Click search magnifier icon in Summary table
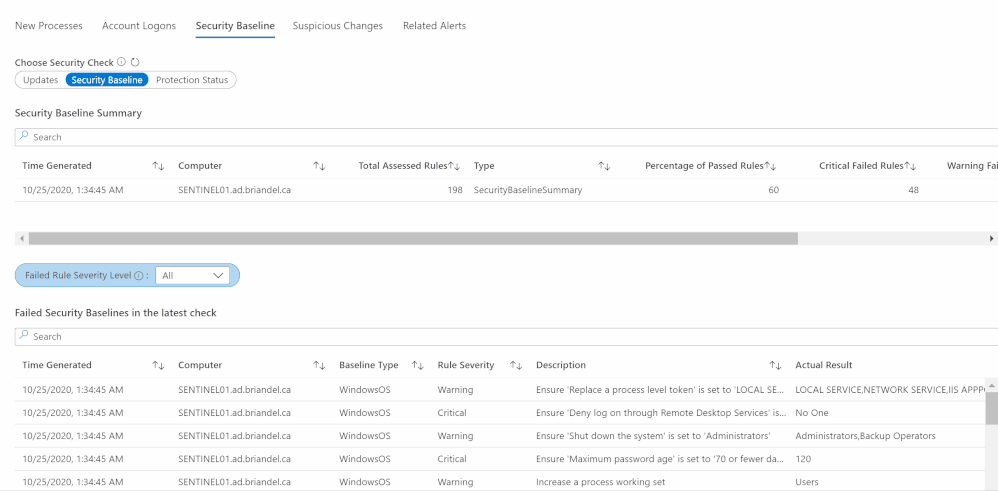The height and width of the screenshot is (491, 998). tap(24, 136)
